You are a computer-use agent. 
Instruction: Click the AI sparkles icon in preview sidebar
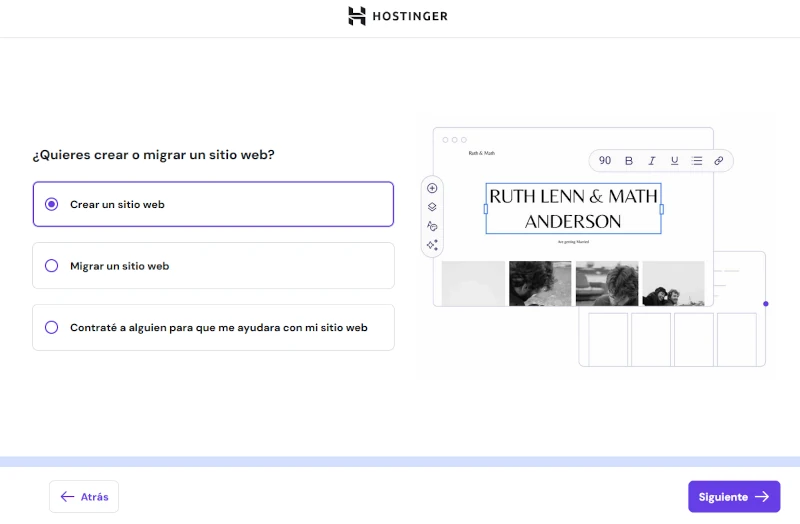point(432,245)
